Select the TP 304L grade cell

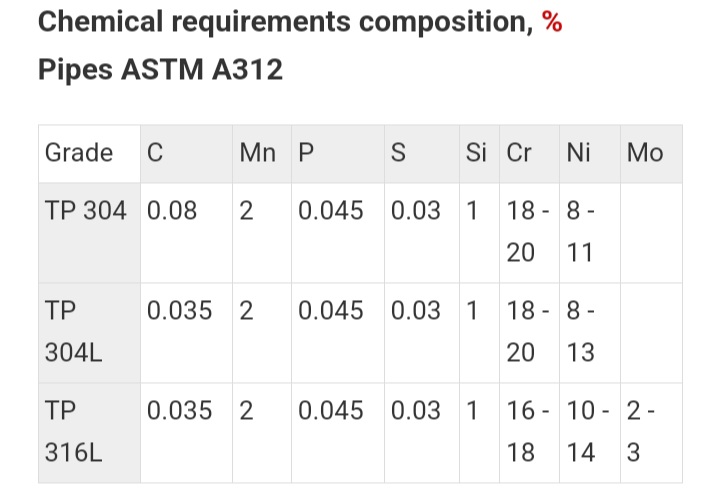tap(90, 333)
